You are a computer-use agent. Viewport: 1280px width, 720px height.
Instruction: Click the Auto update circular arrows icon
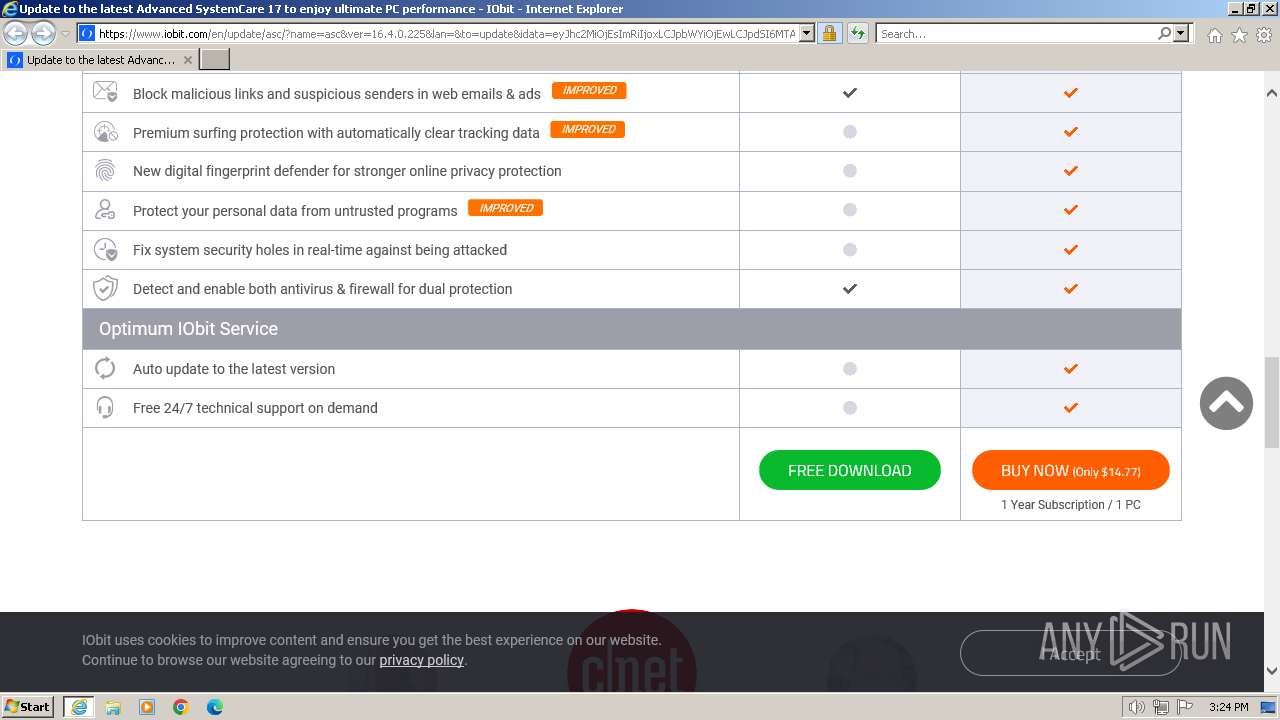[x=105, y=368]
